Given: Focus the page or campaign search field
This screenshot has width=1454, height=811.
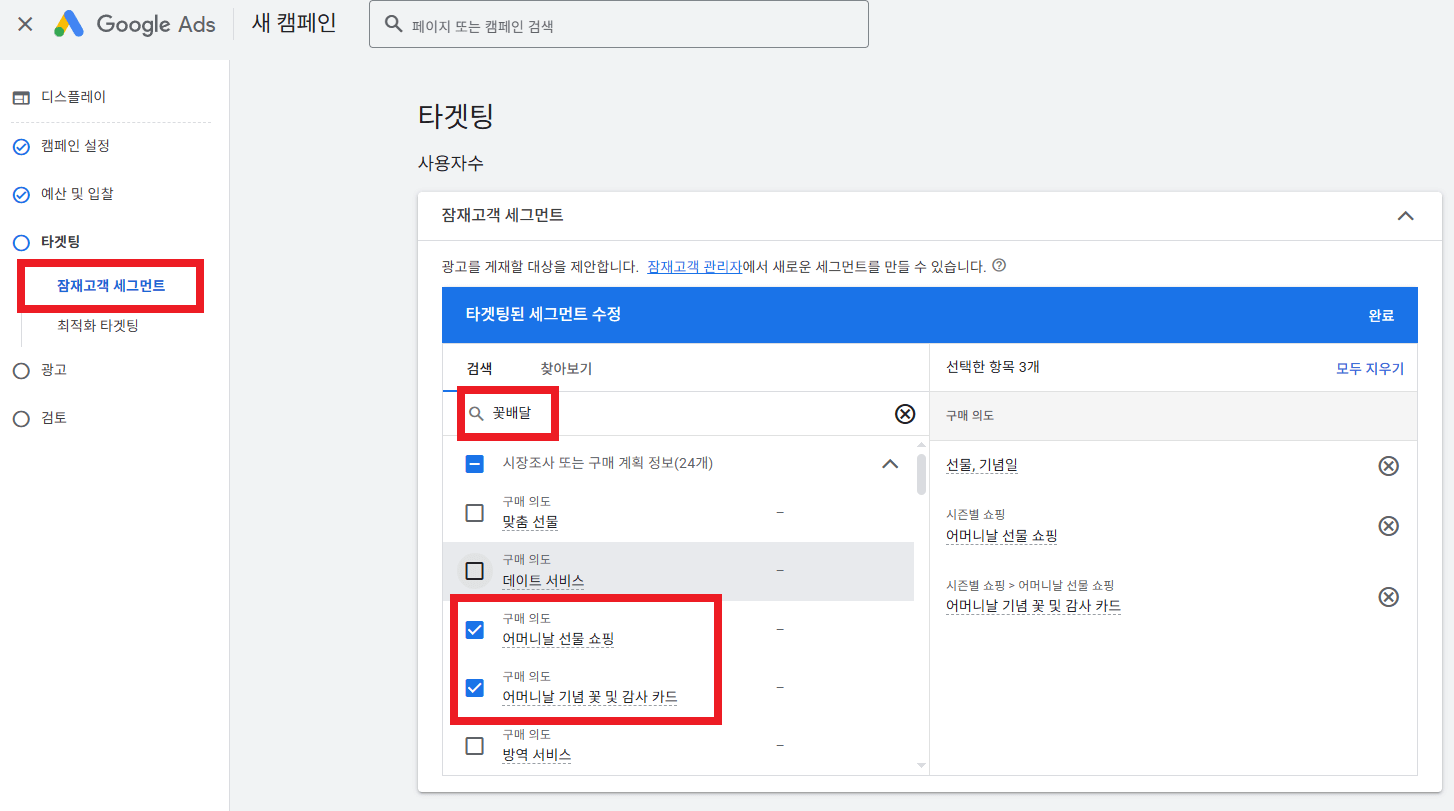Looking at the screenshot, I should [618, 24].
